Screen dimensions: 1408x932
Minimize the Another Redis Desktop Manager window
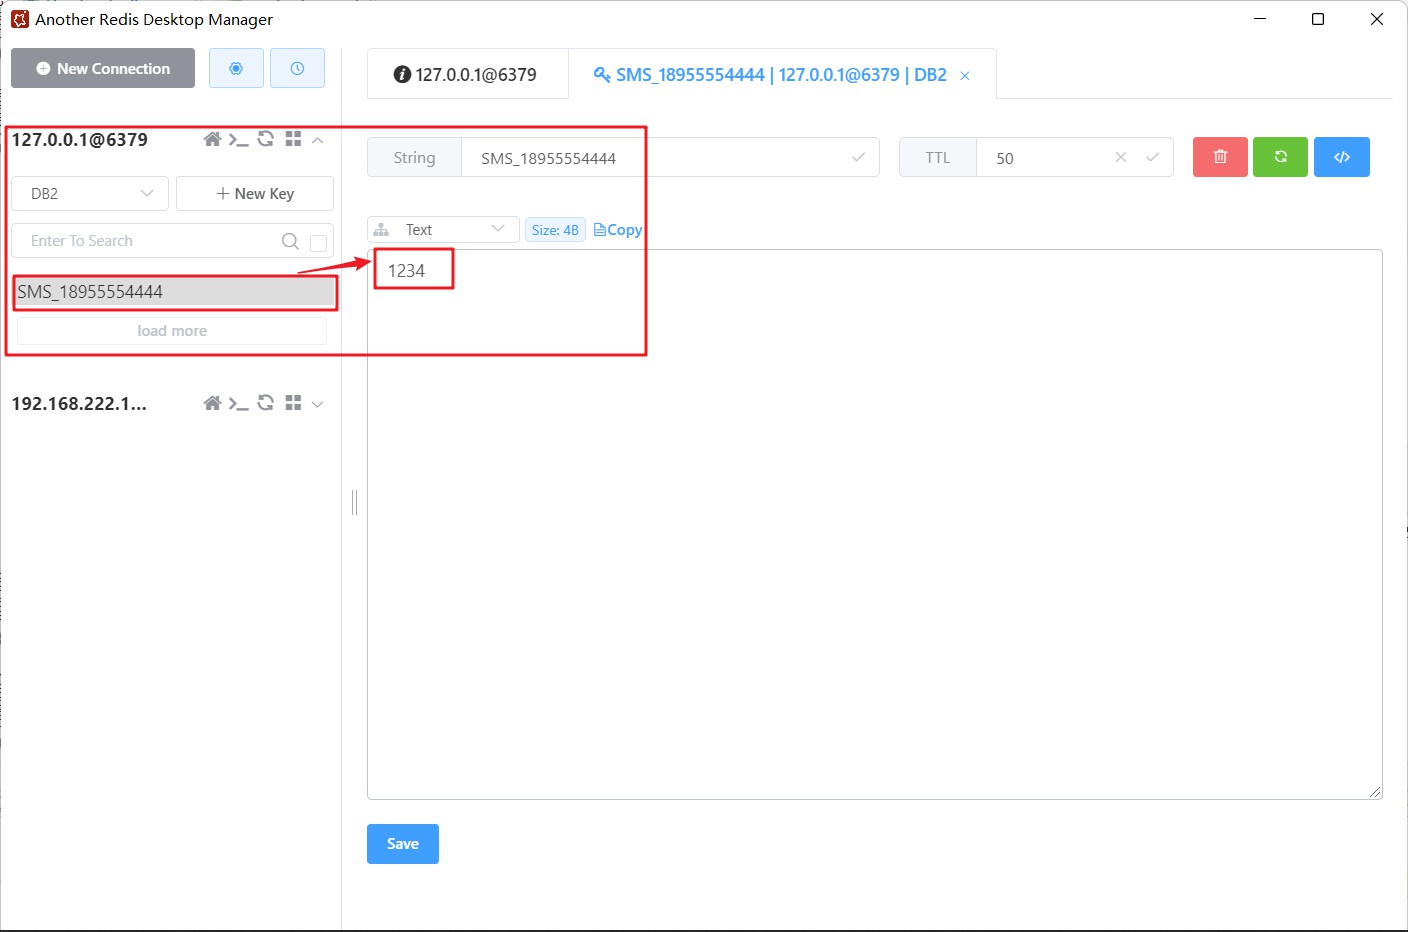(1260, 19)
